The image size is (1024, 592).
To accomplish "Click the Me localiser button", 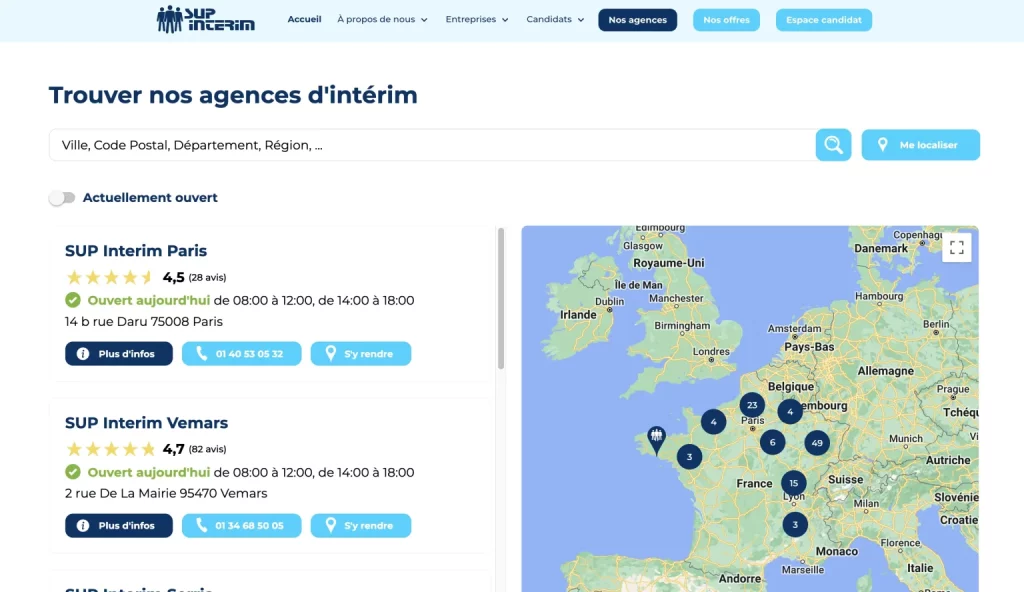I will click(x=920, y=145).
